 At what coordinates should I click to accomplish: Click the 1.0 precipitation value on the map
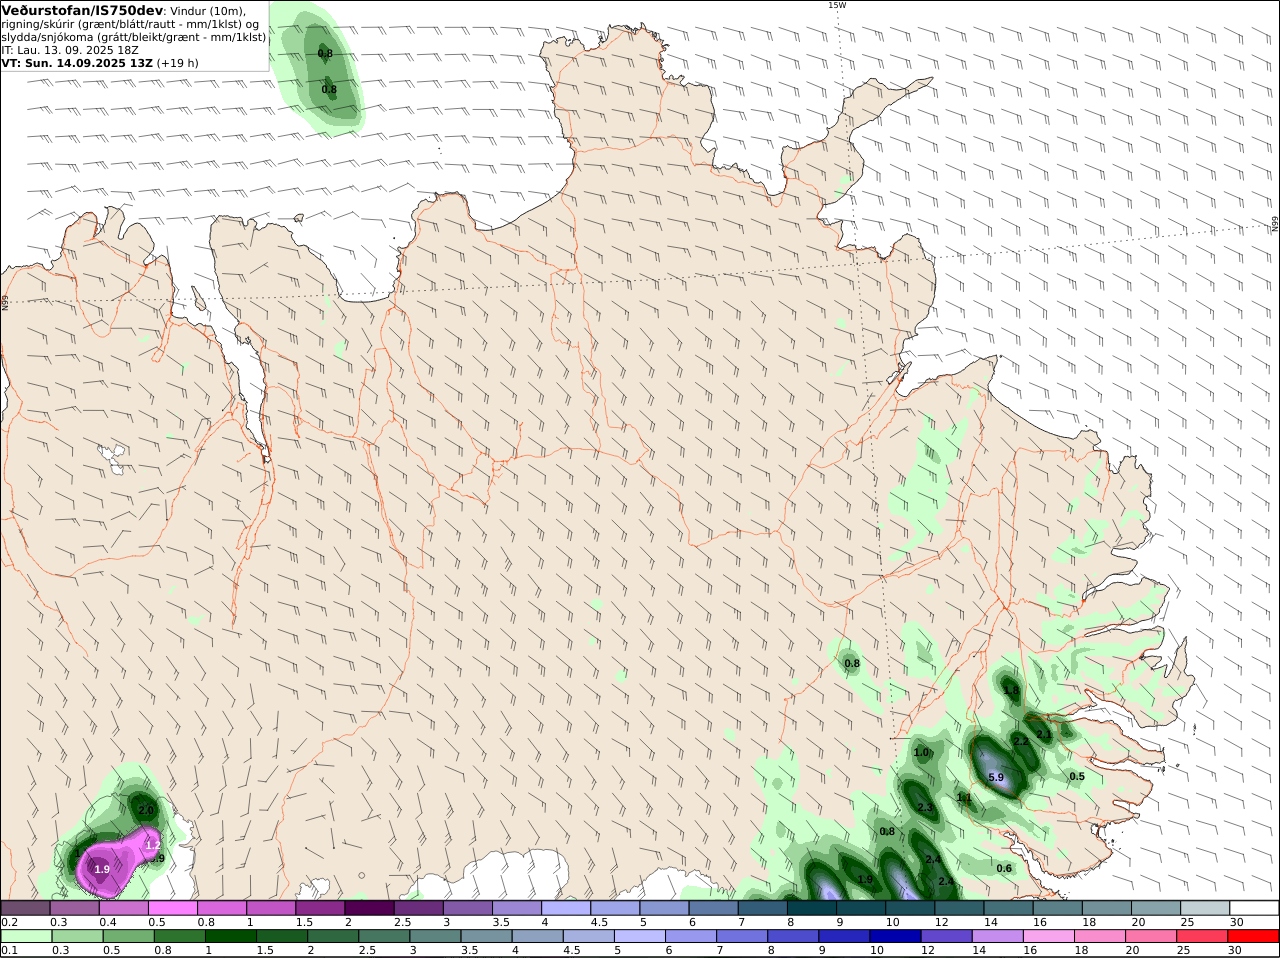(921, 752)
